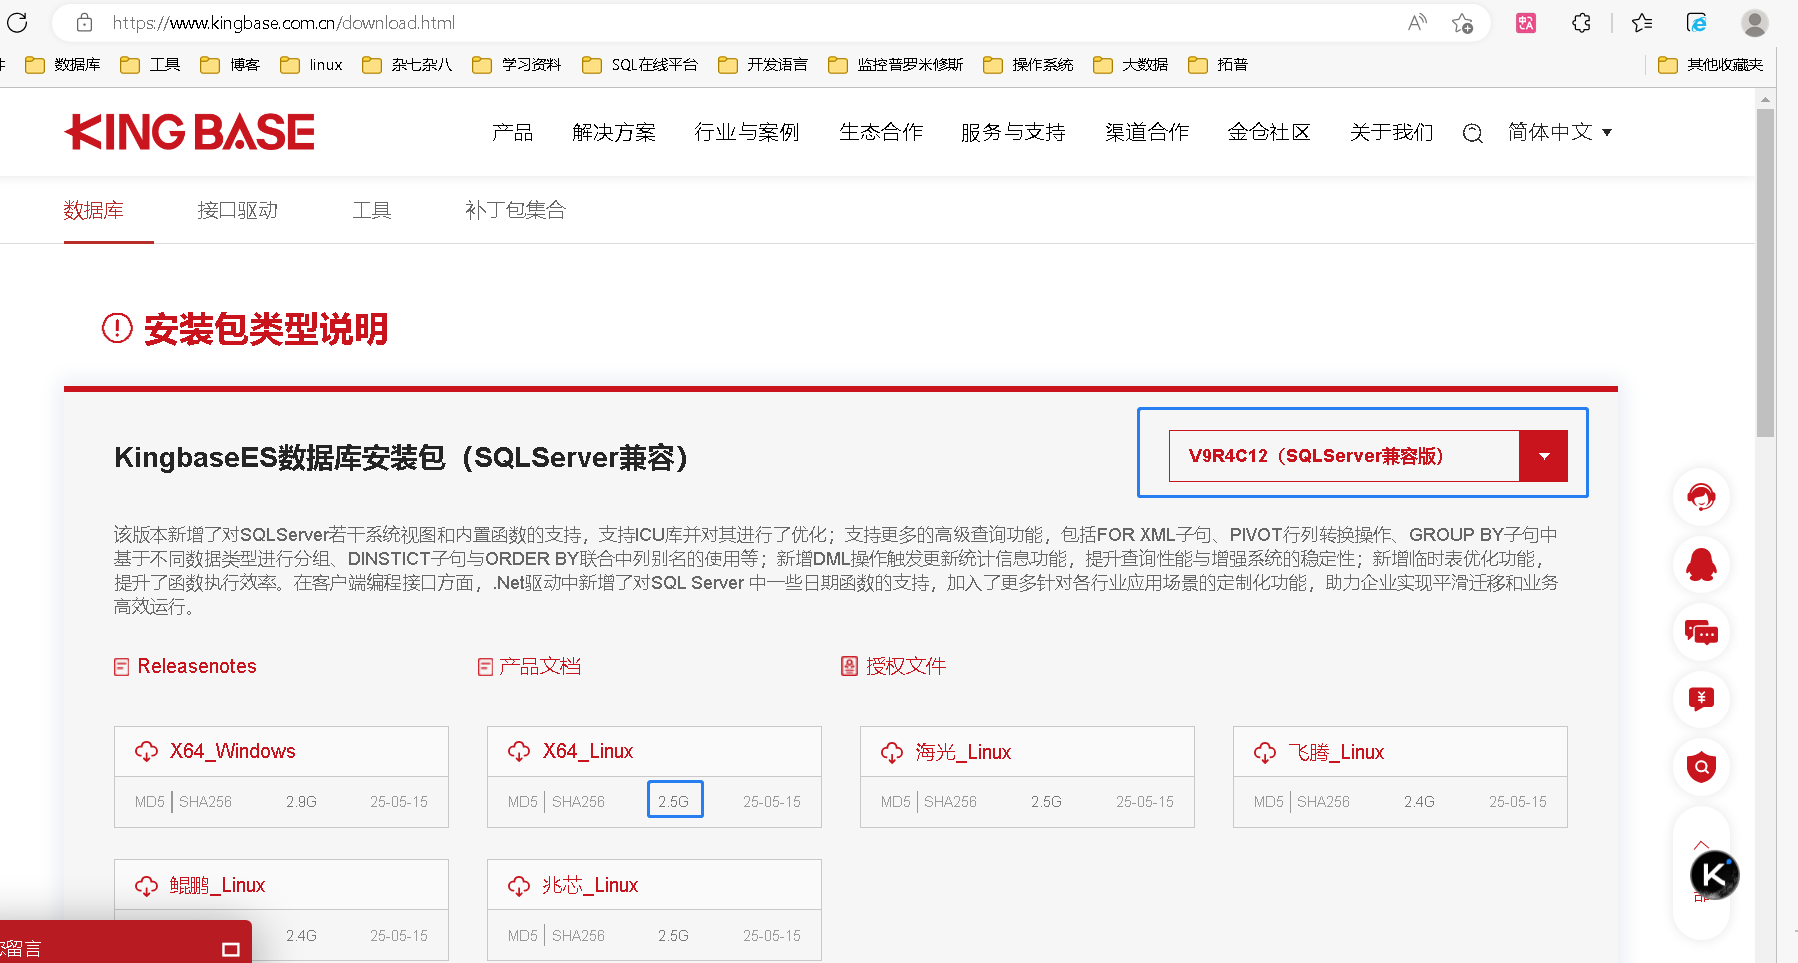This screenshot has height=963, width=1798.
Task: Expand the leave-message box window icon
Action: pyautogui.click(x=231, y=949)
